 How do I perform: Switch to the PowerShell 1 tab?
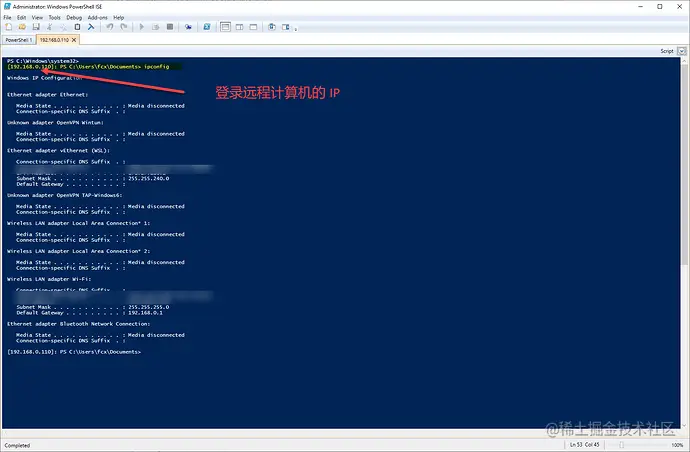click(x=19, y=40)
